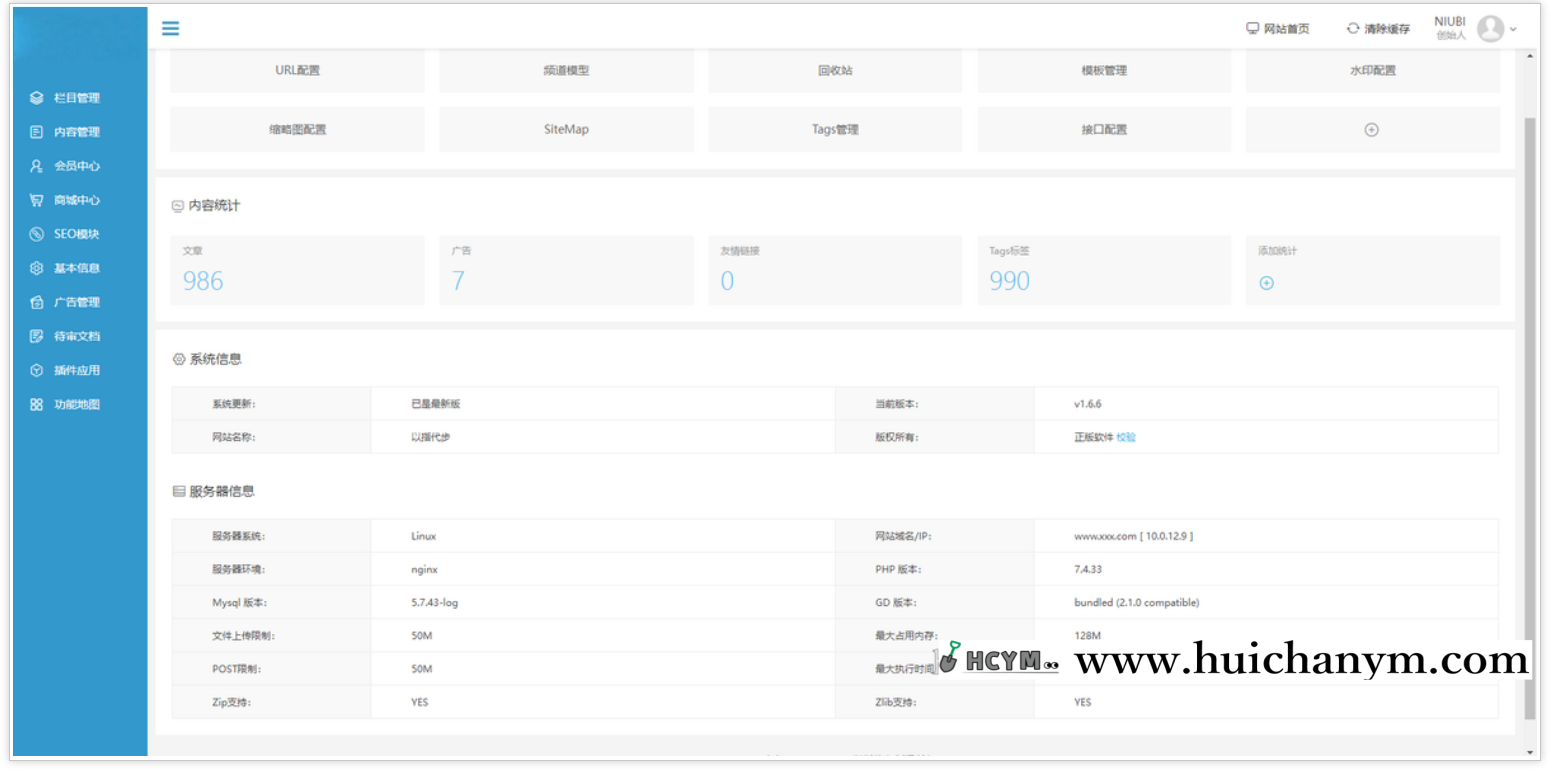Add a new shortcut via the ⊕ card
The height and width of the screenshot is (771, 1549).
1371,129
